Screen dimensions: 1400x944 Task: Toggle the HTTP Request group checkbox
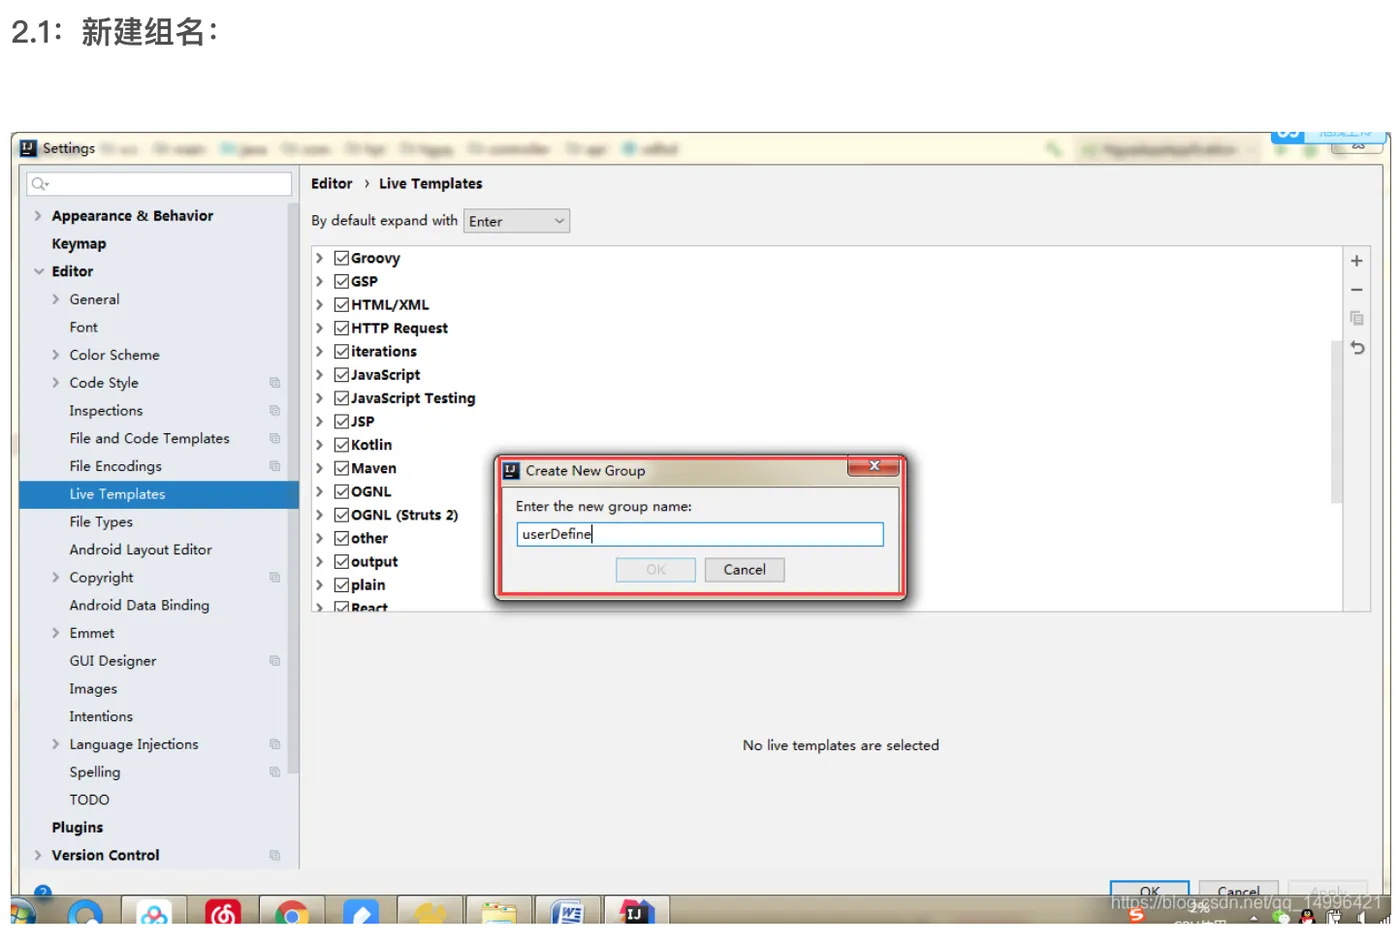click(342, 328)
